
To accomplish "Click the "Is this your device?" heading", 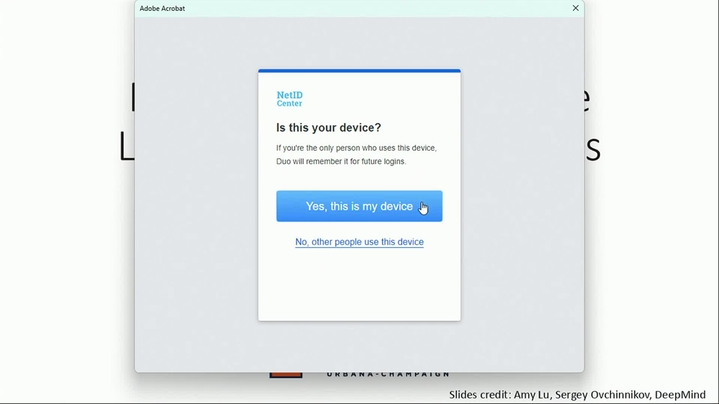I will pos(328,128).
